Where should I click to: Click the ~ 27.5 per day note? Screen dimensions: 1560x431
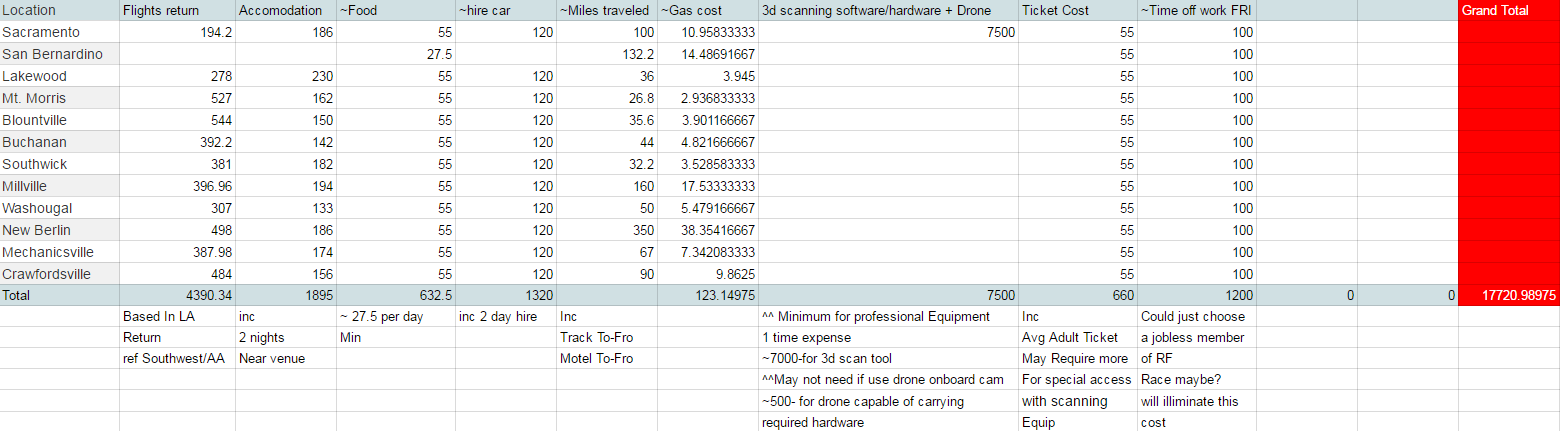(396, 316)
